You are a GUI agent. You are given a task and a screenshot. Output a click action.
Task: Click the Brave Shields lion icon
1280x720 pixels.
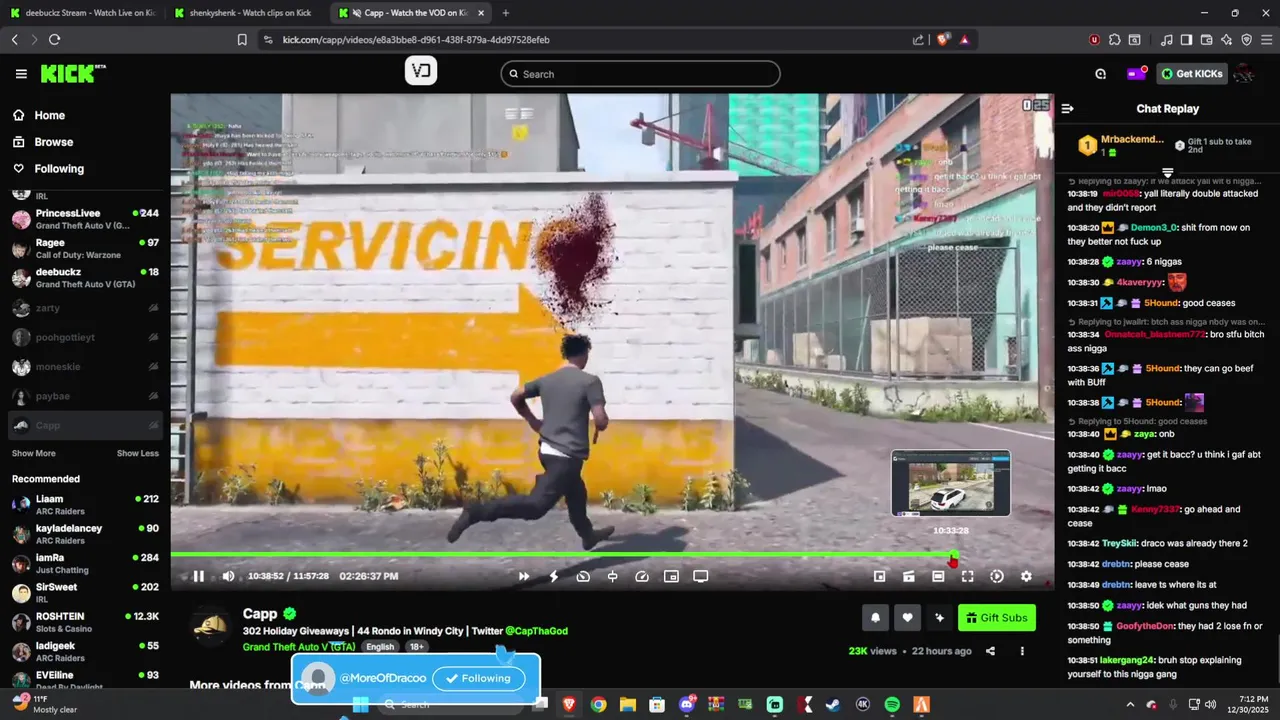(x=943, y=40)
